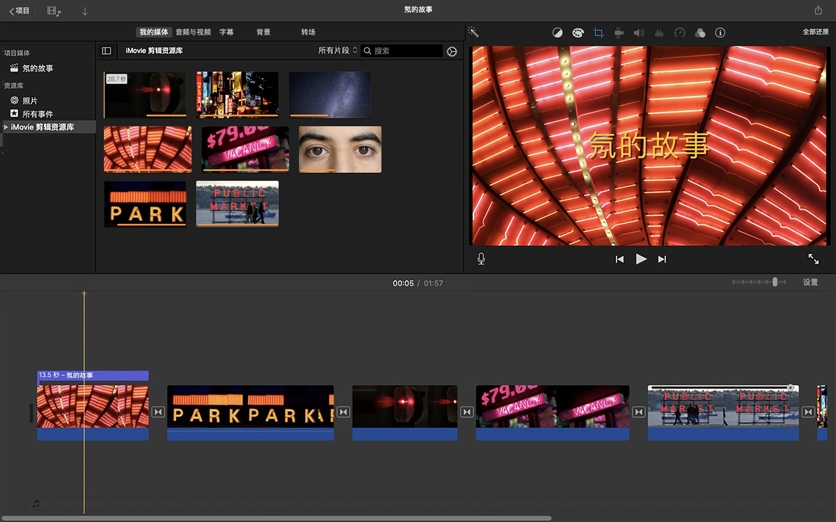Open the 所有片段 clip filter dropdown
This screenshot has width=836, height=522.
click(x=337, y=51)
